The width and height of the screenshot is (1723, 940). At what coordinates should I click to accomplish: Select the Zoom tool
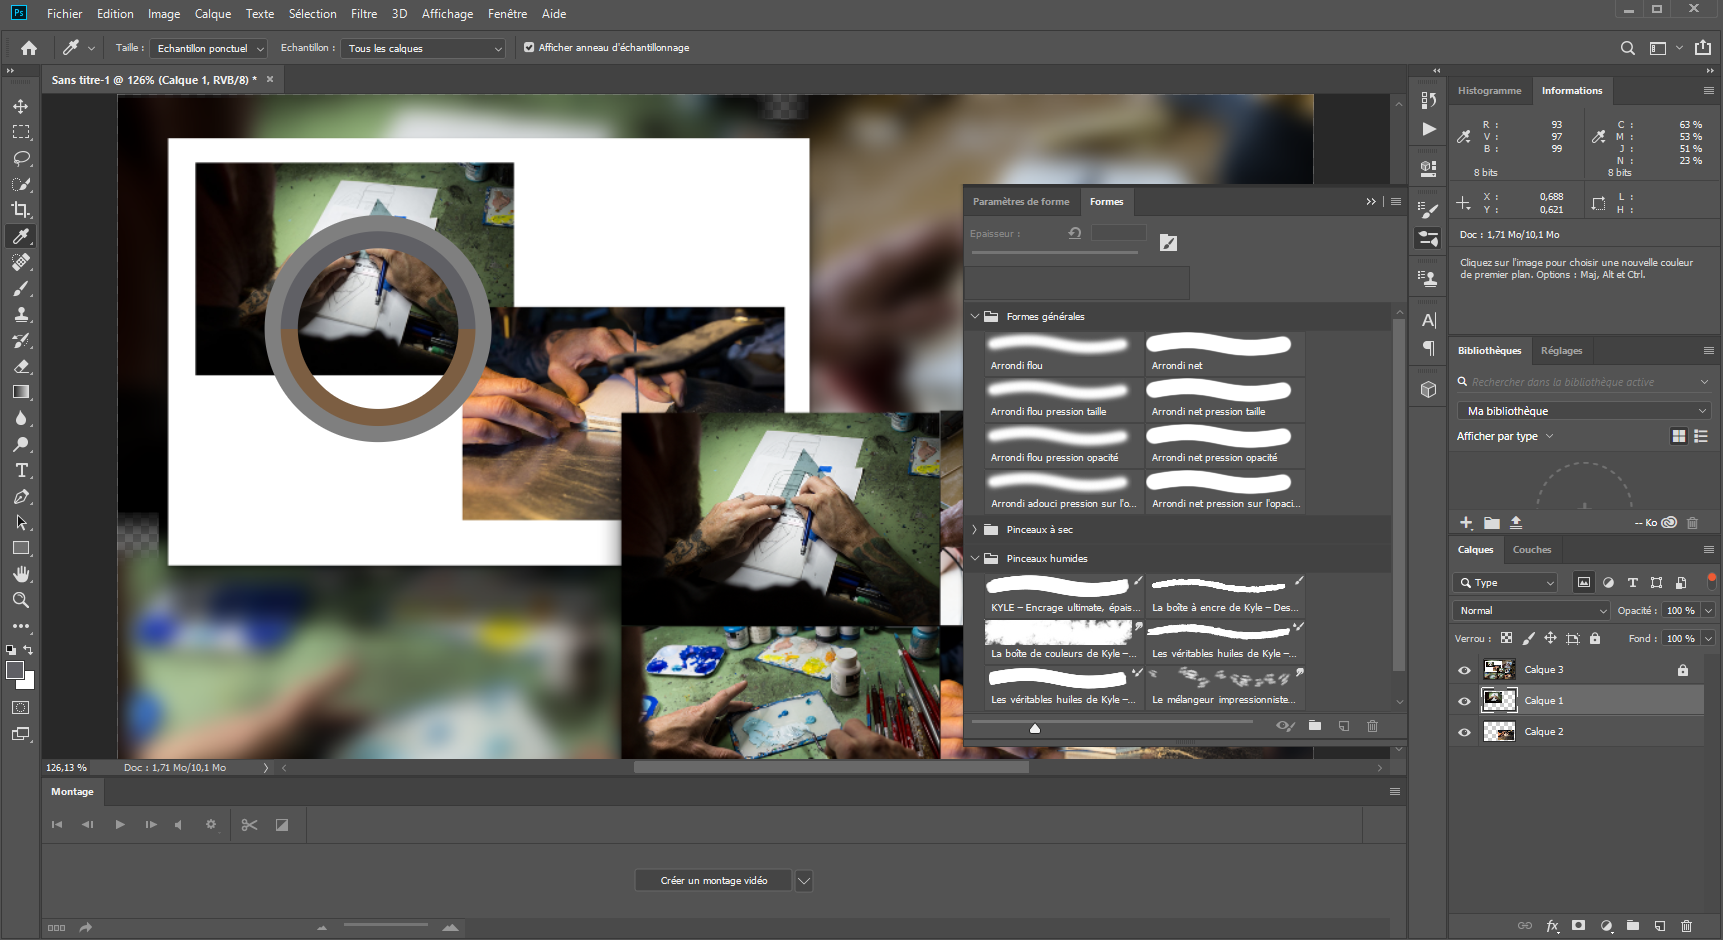21,601
